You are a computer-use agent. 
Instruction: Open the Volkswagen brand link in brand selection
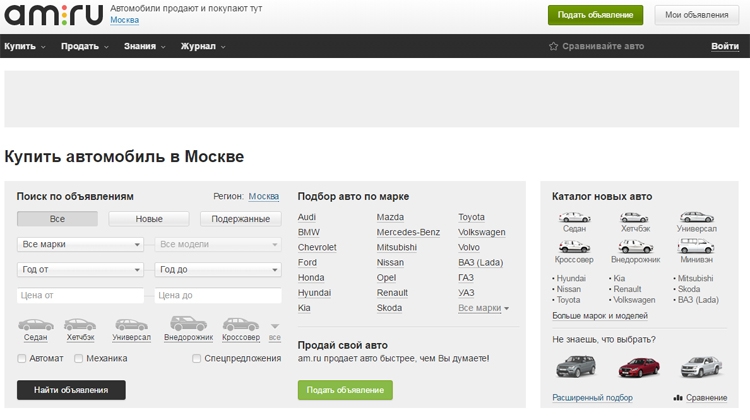click(482, 232)
